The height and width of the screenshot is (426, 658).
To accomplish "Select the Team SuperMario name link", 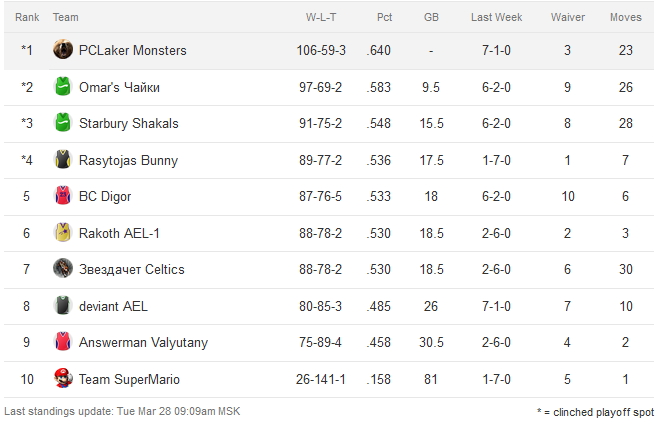I will pyautogui.click(x=129, y=379).
